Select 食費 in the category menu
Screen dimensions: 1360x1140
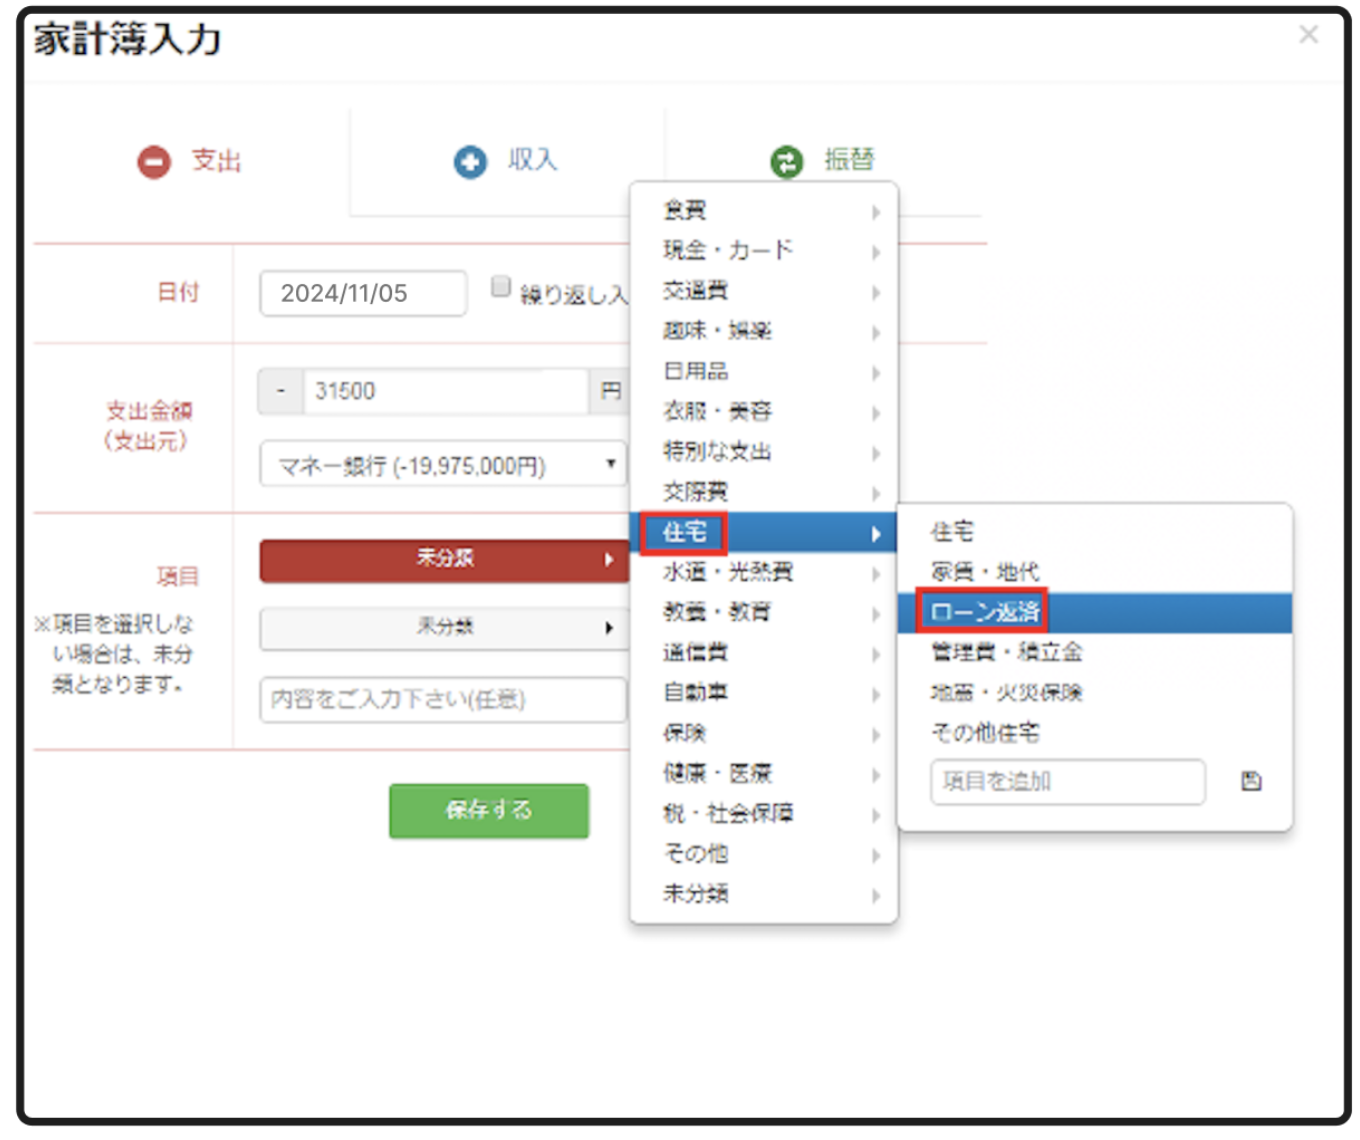point(764,210)
